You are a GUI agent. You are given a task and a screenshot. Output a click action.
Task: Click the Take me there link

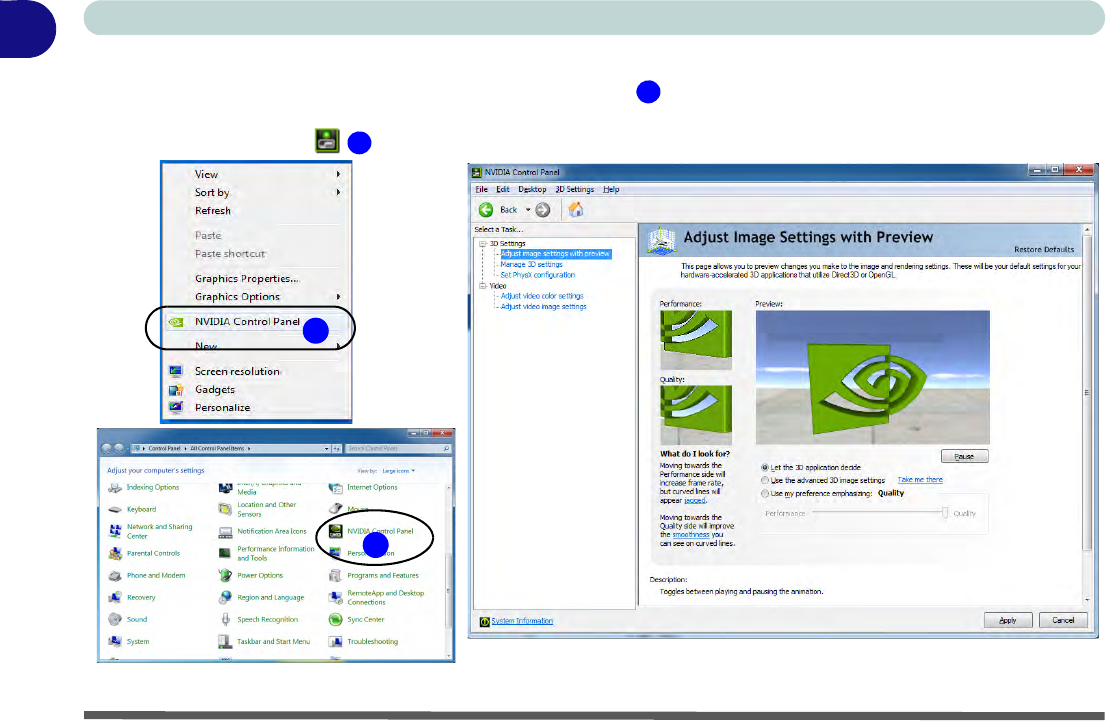point(920,480)
